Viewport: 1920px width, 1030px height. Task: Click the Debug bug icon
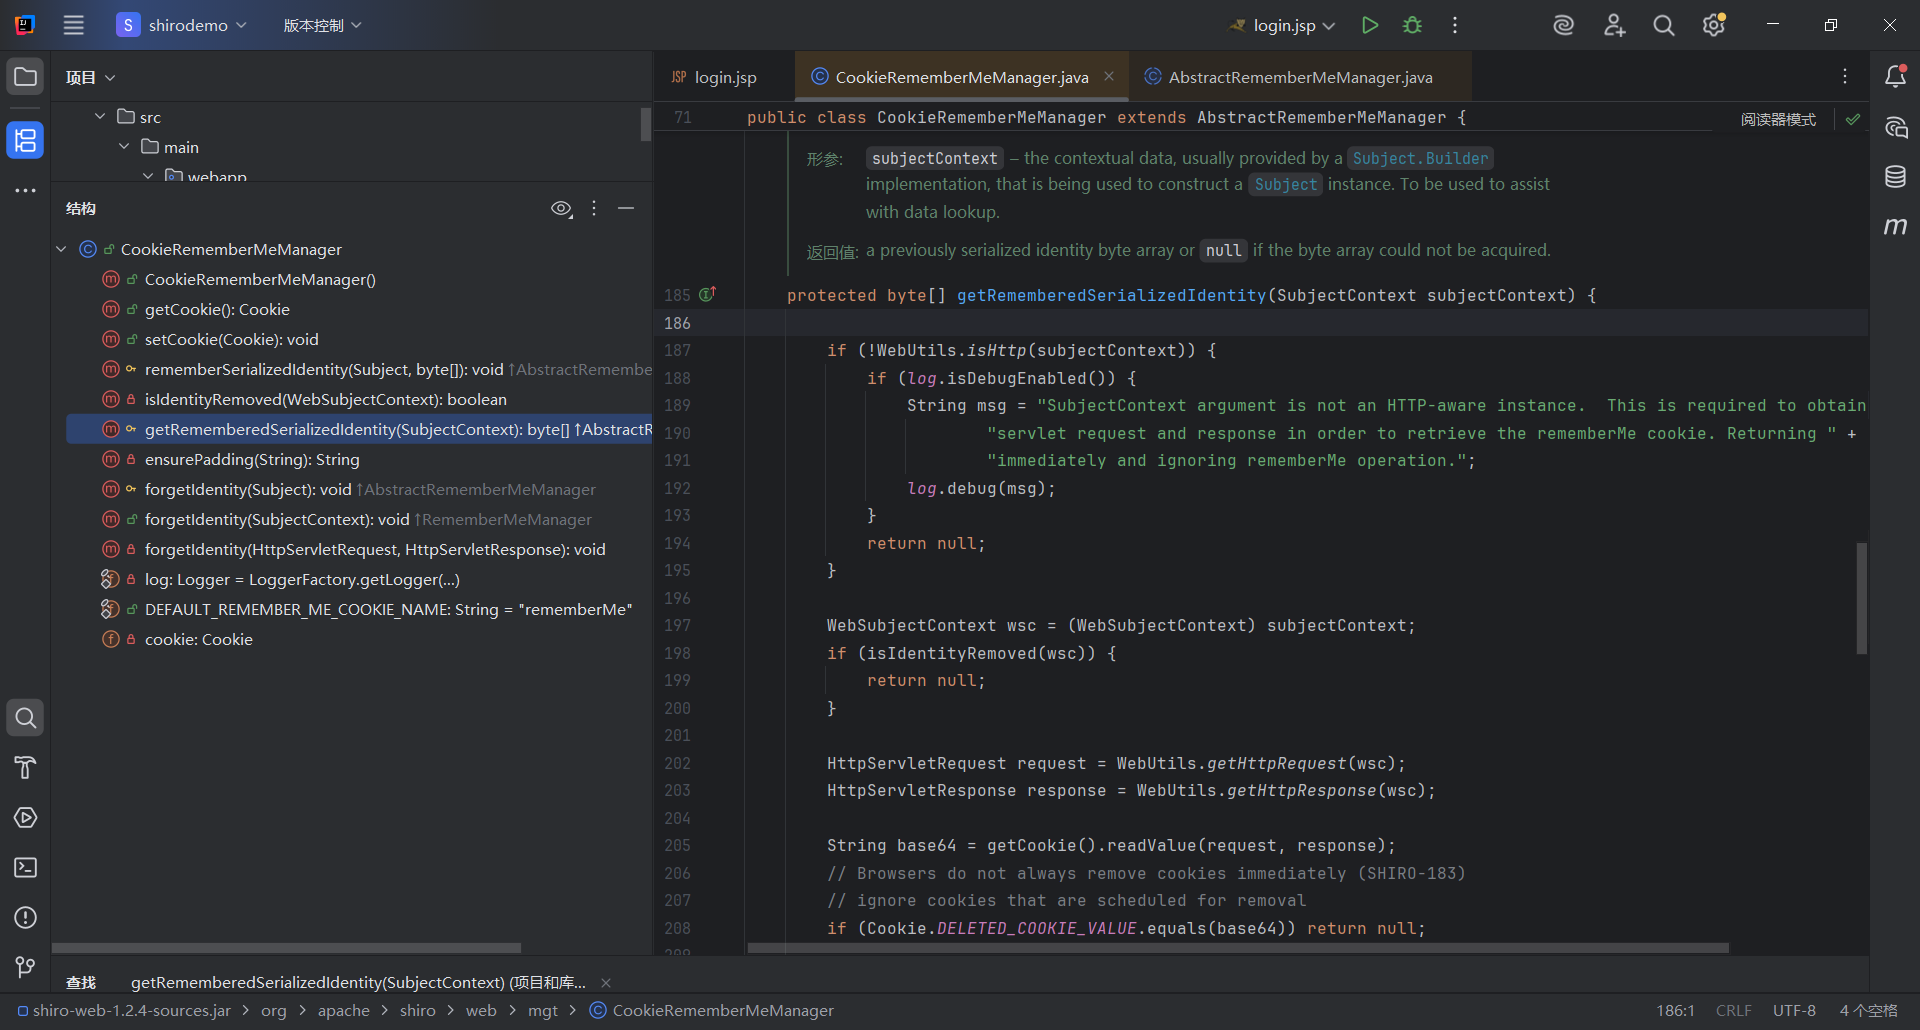(1412, 25)
